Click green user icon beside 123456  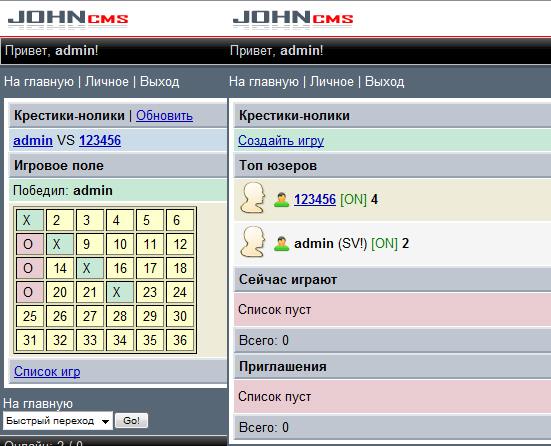click(281, 200)
